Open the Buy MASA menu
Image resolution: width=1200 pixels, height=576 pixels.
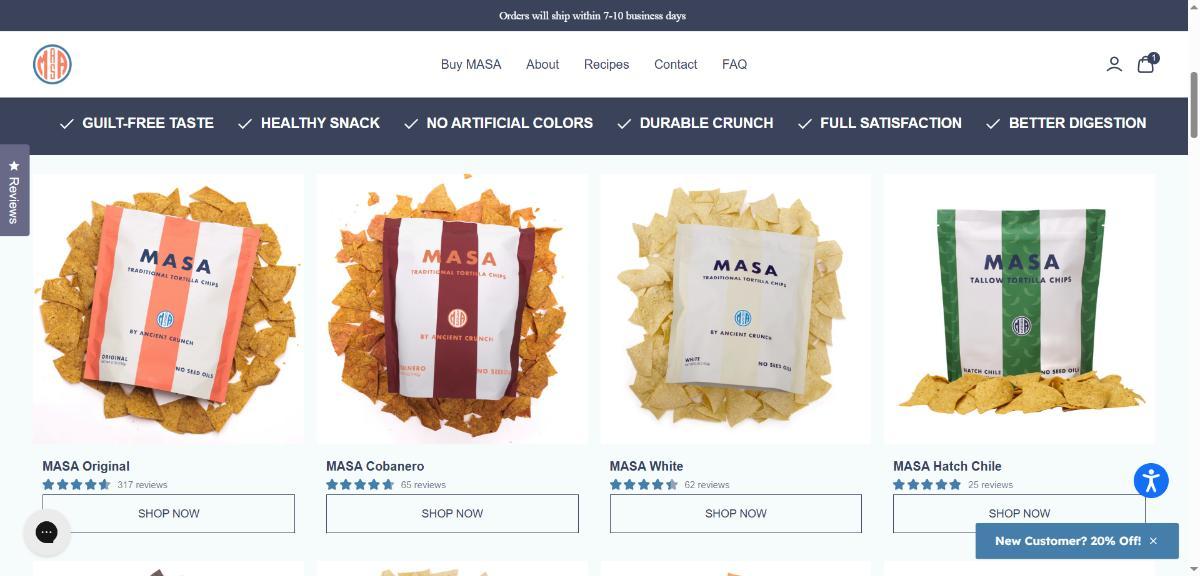(471, 64)
